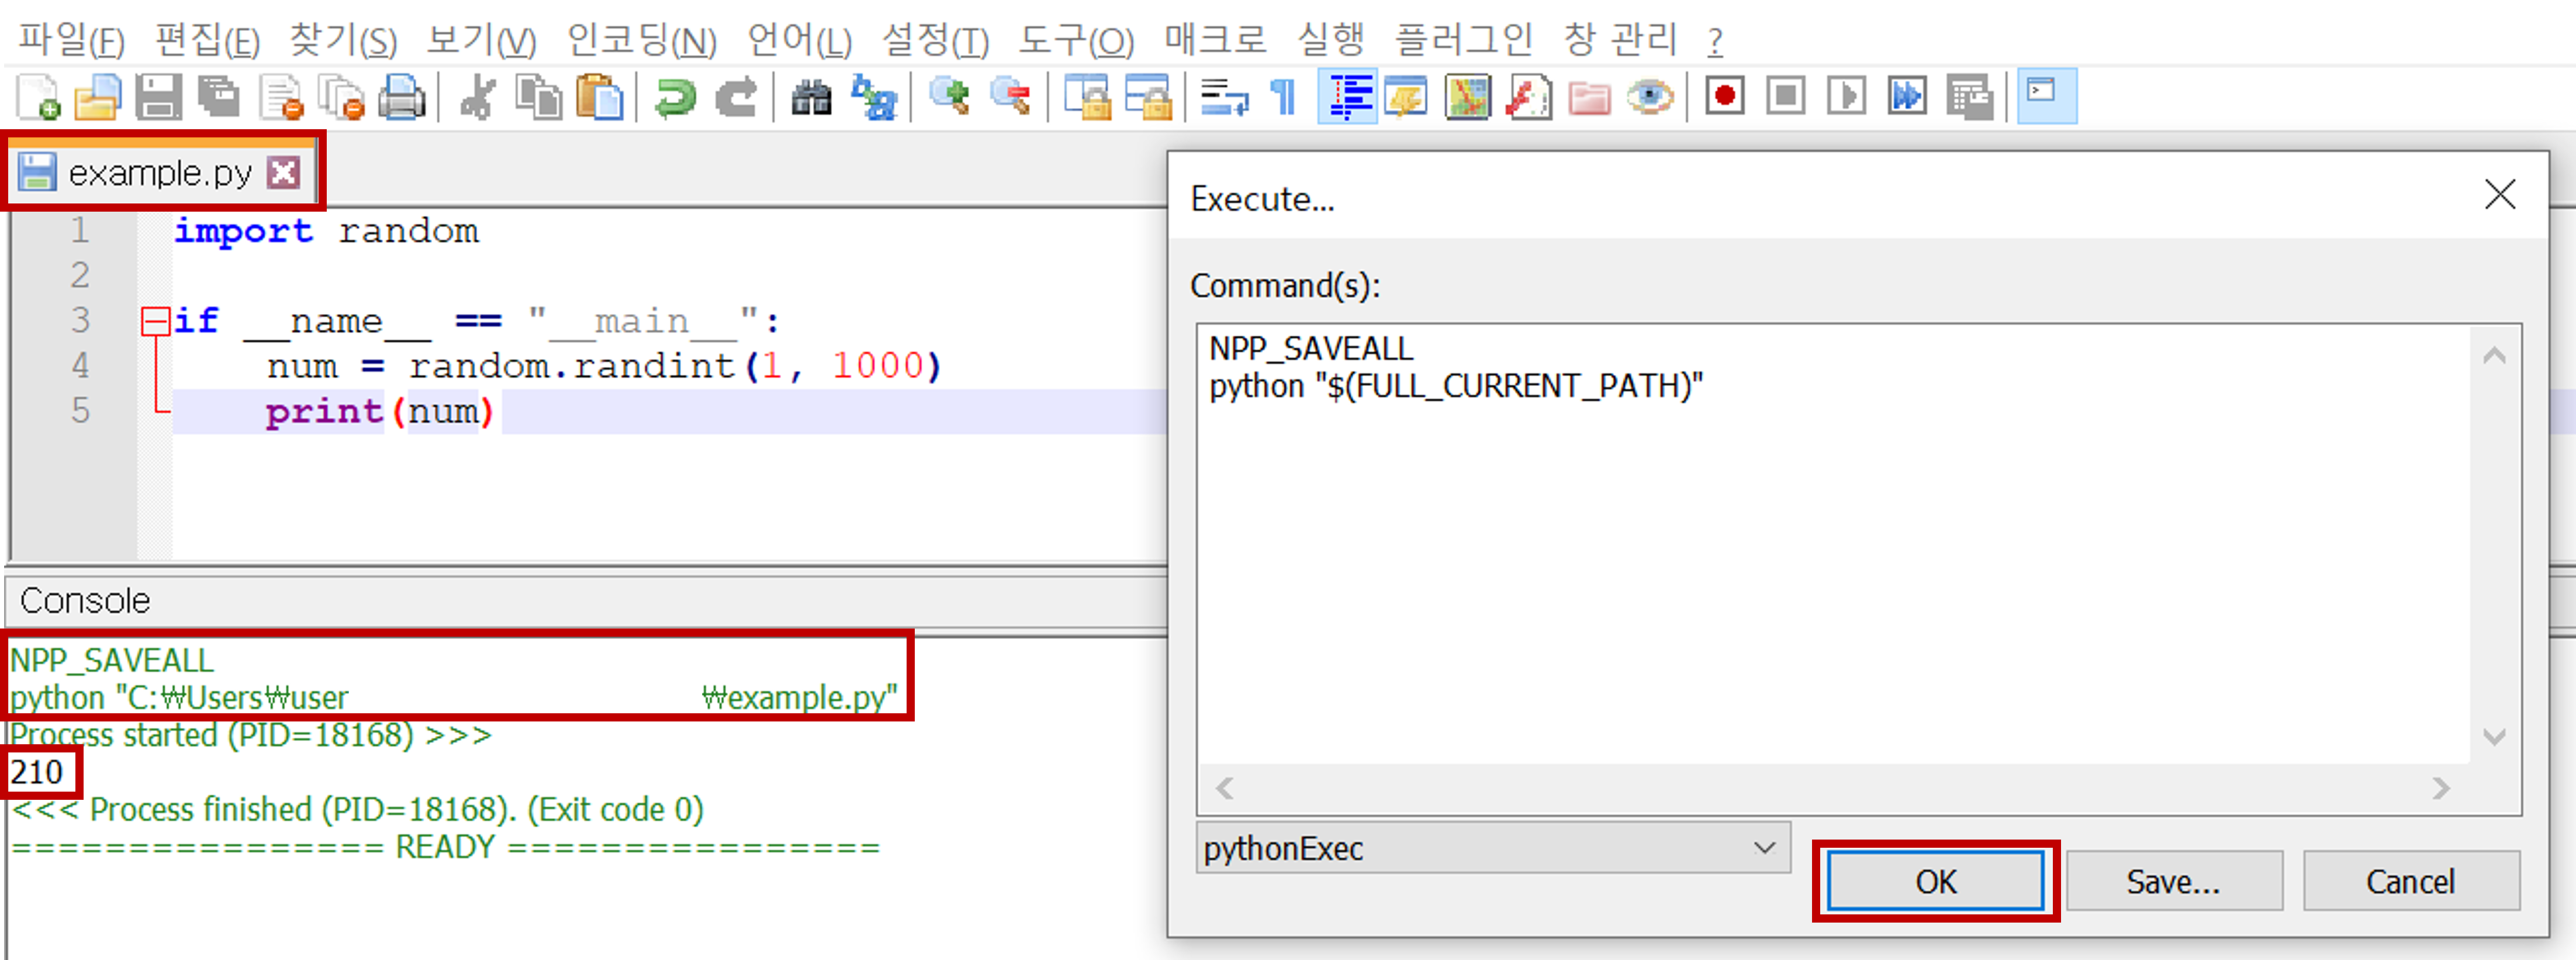
Task: Open the 플러그인 menu
Action: click(1463, 40)
